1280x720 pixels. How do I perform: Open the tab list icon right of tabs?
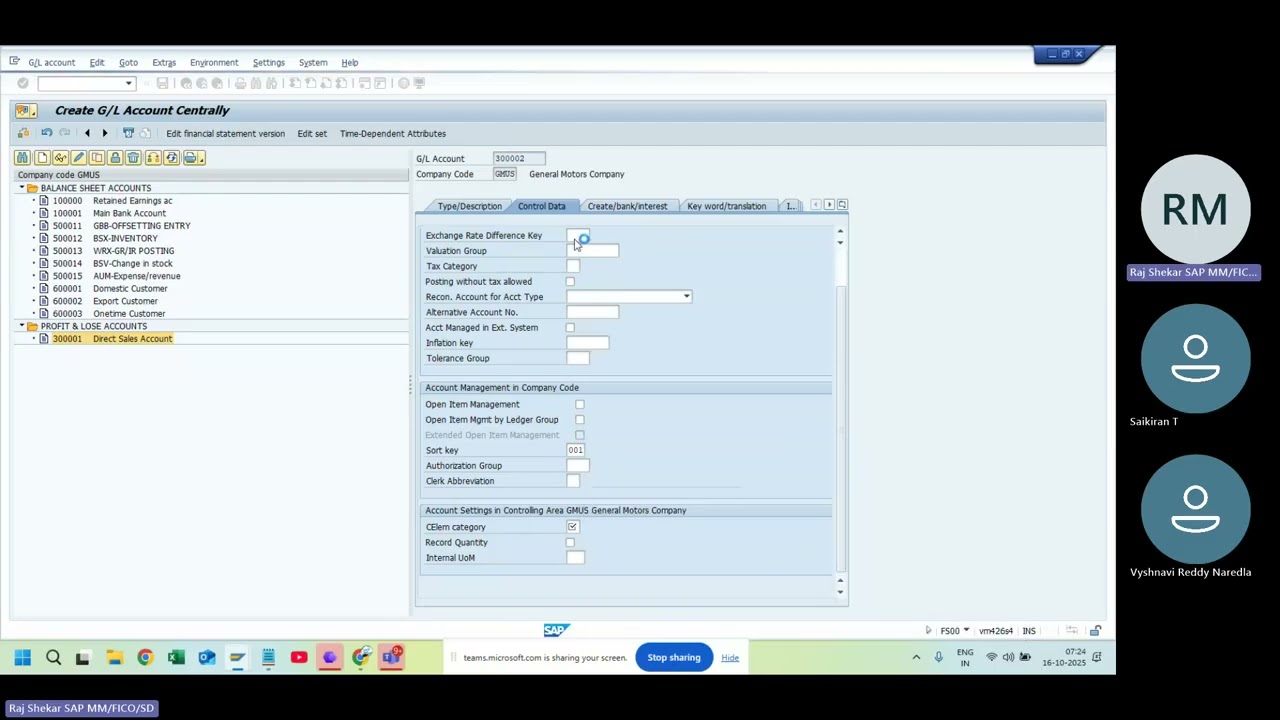(x=842, y=205)
